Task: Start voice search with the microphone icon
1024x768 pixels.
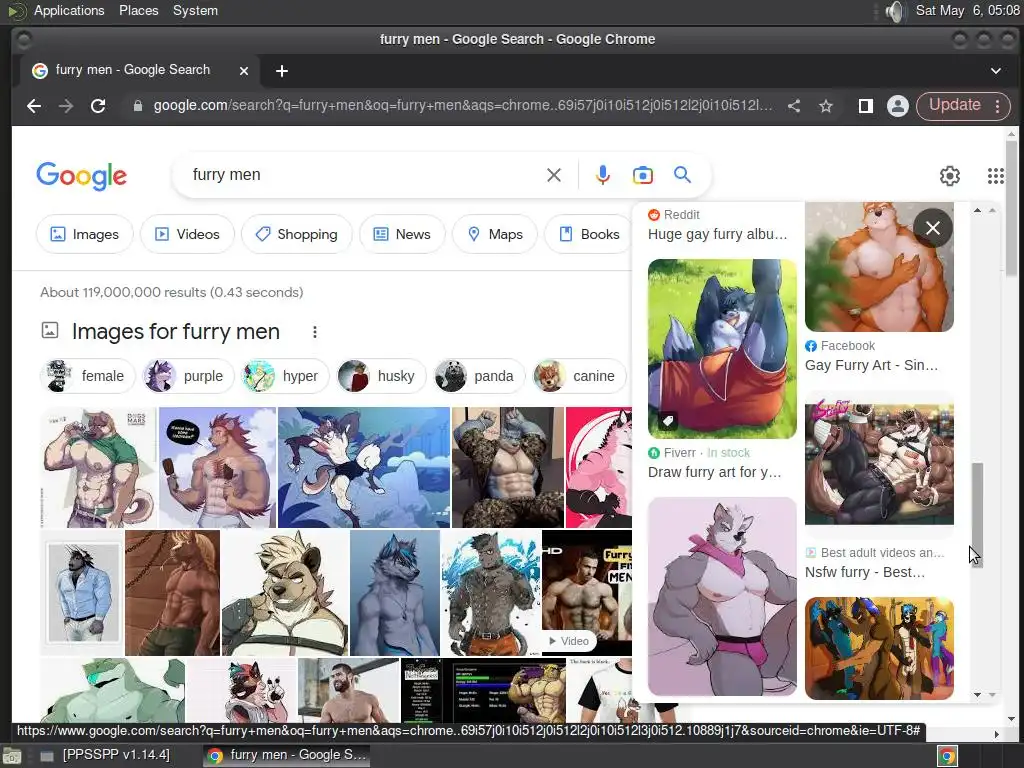Action: [603, 175]
